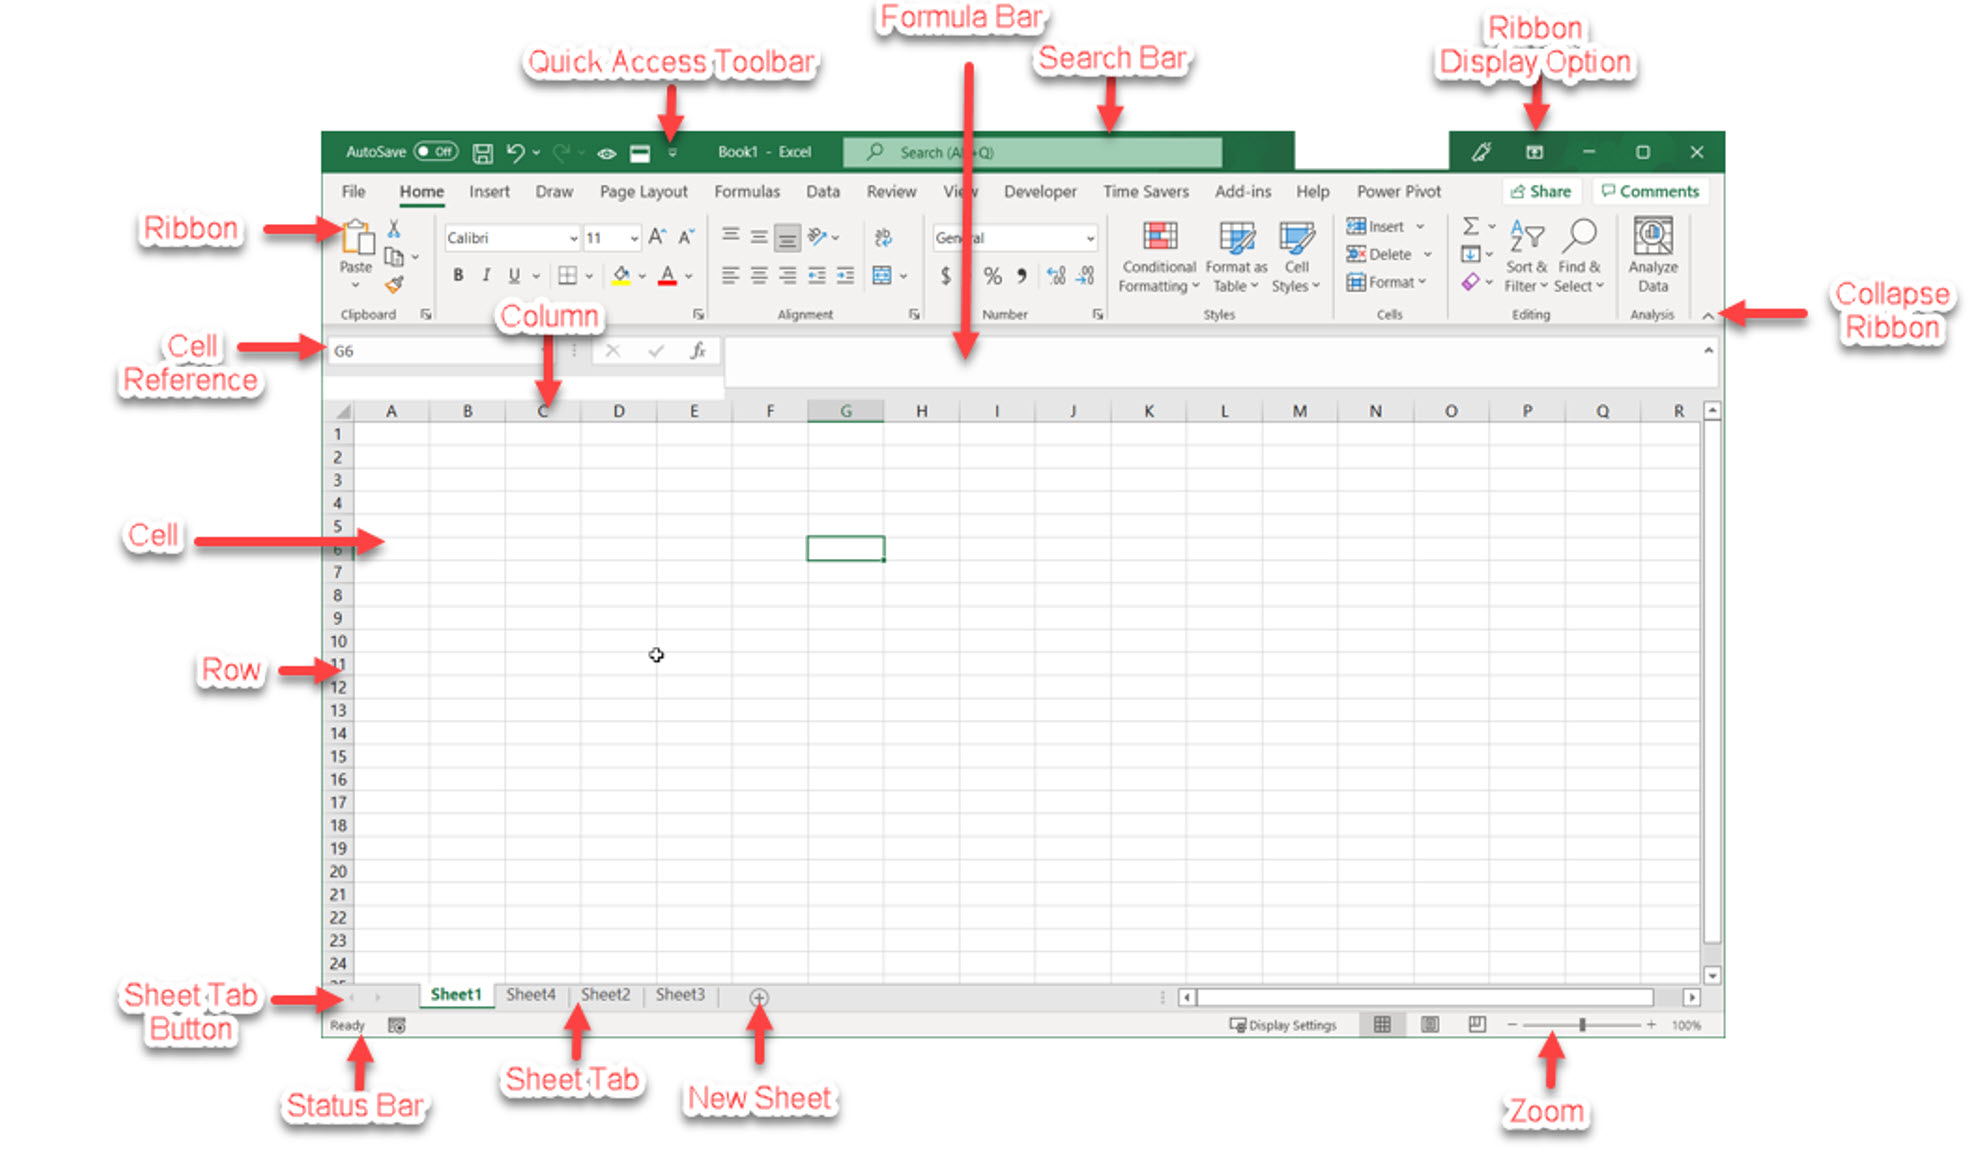Click the Undo arrow icon

tap(515, 153)
